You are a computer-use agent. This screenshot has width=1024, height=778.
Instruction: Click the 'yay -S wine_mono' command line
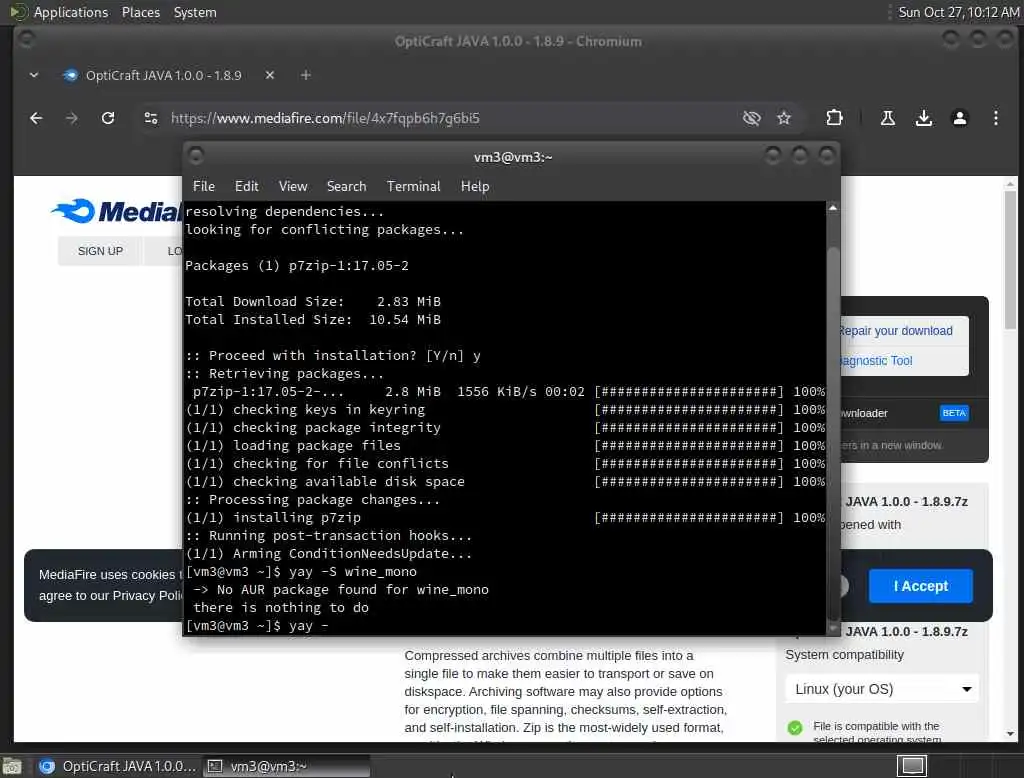tap(302, 572)
